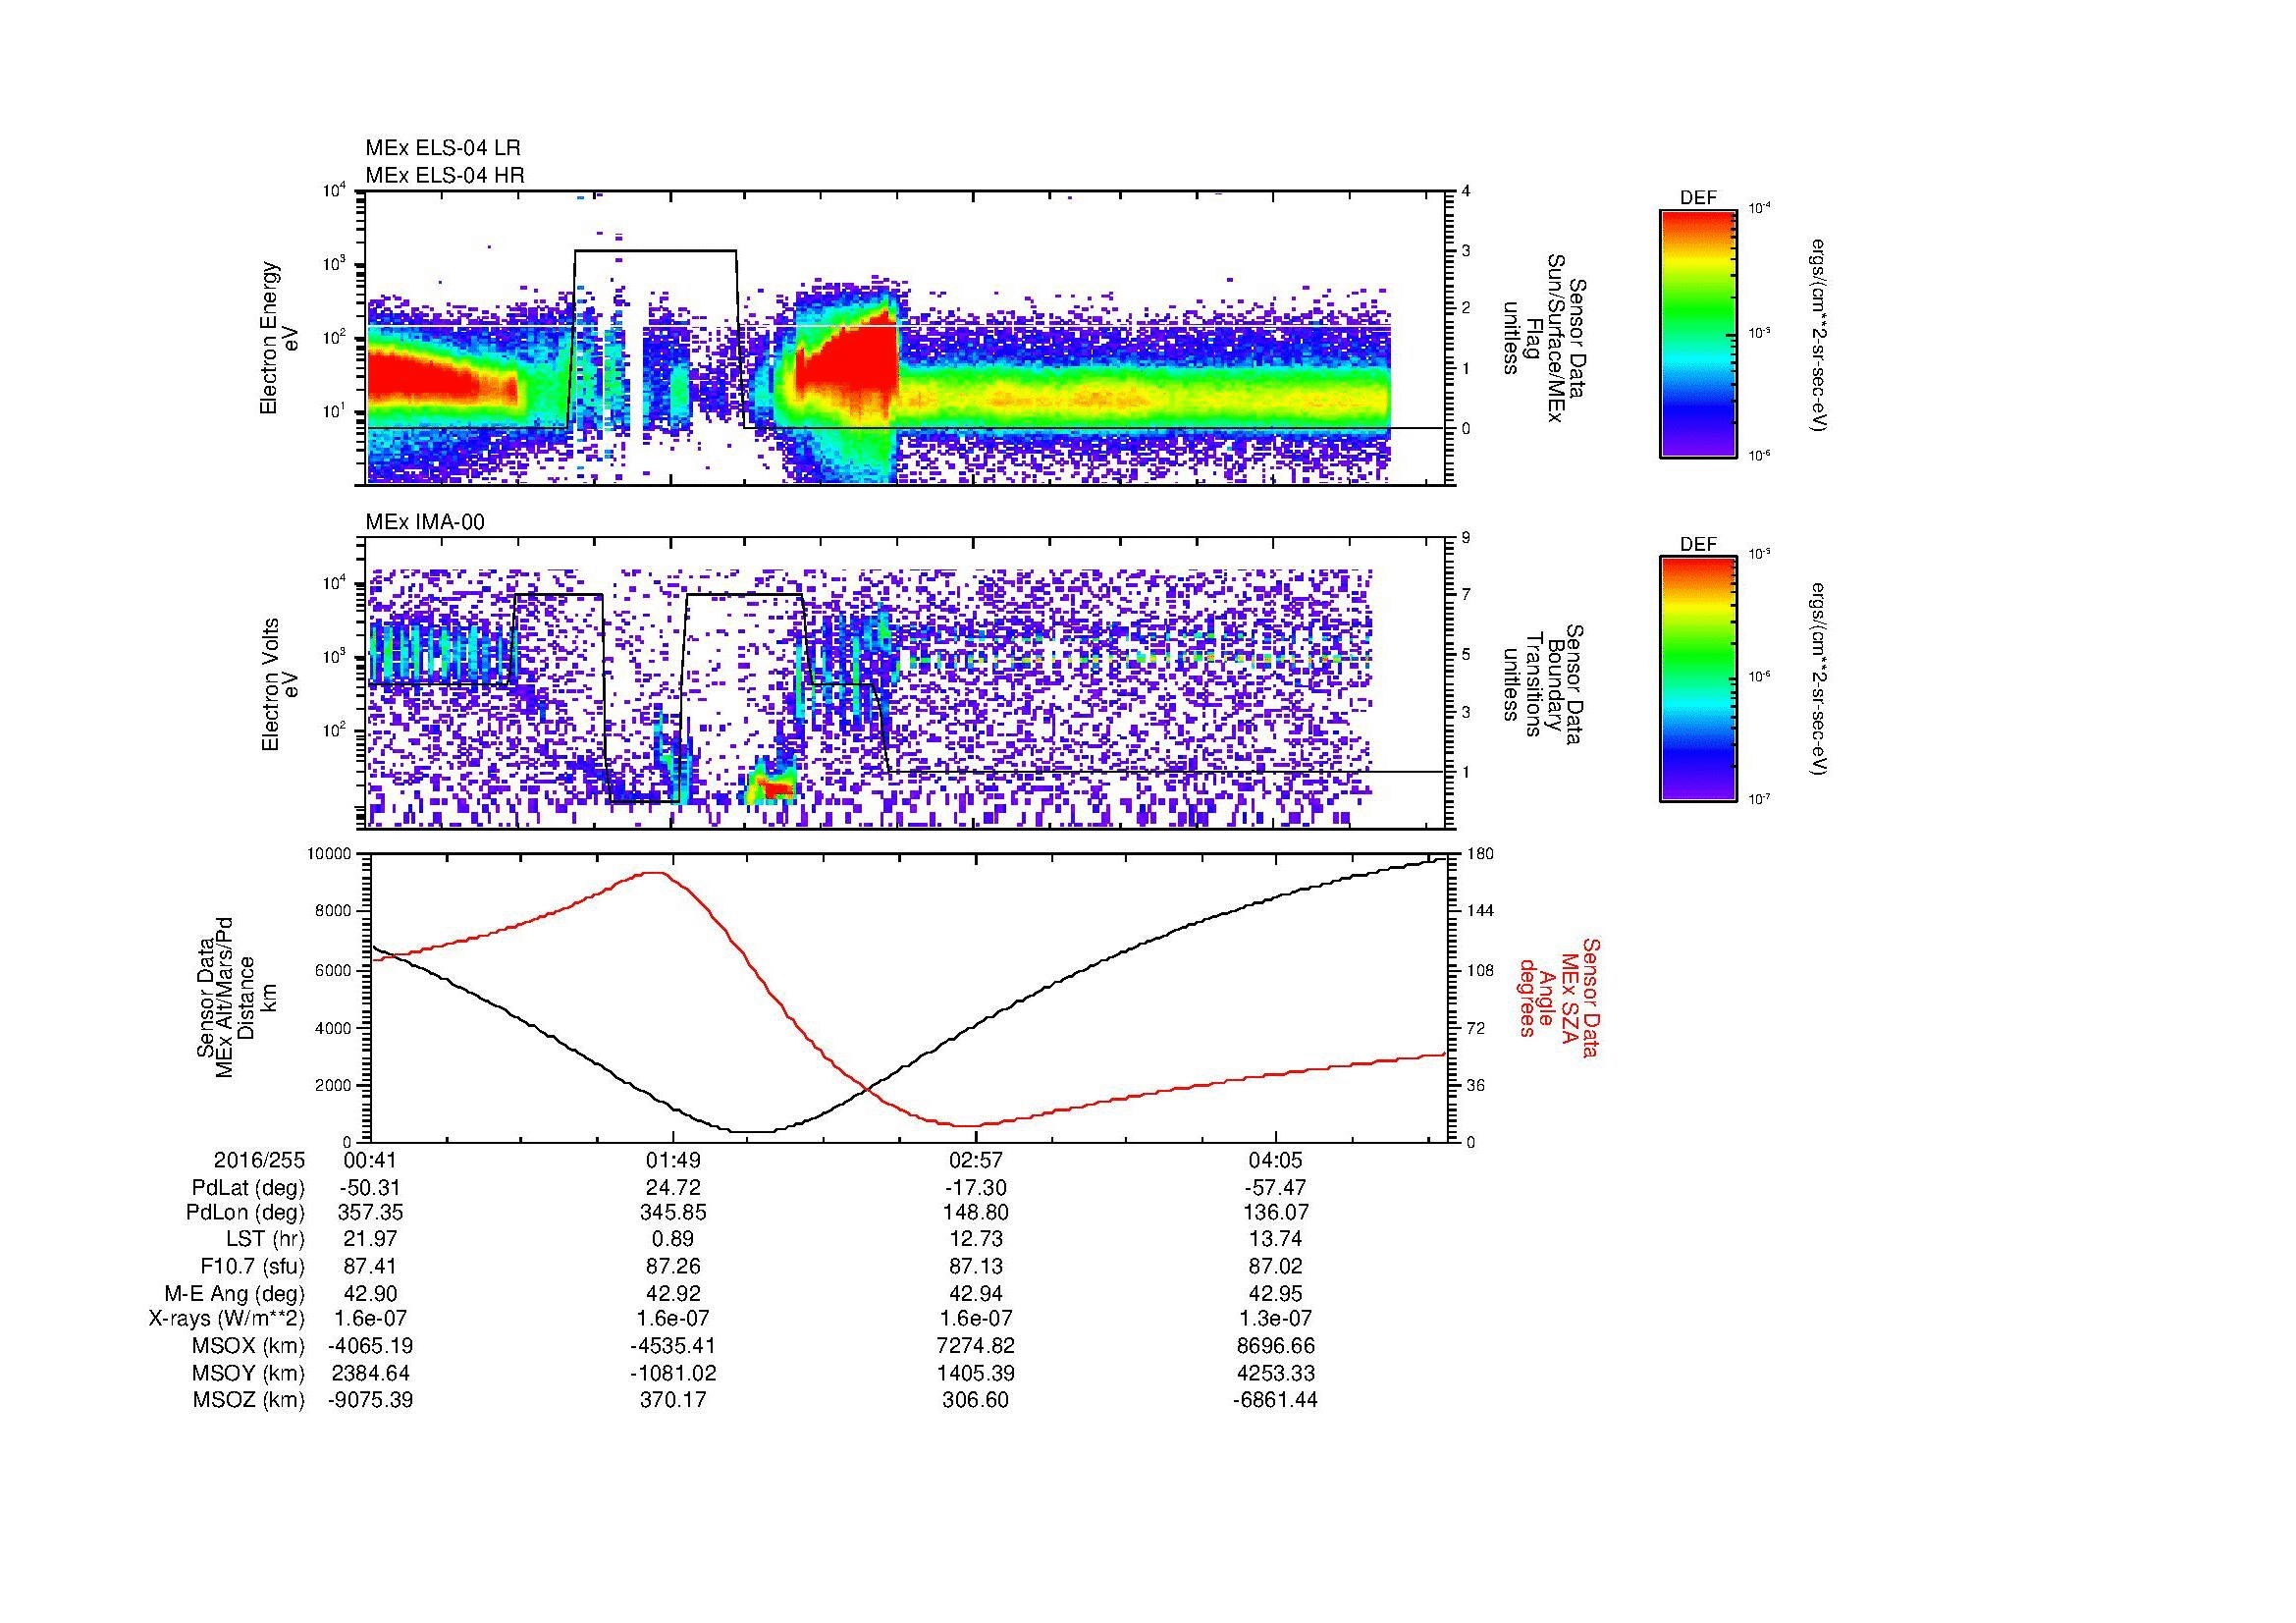Click the MSOZ value -6861.44

coord(1276,1400)
